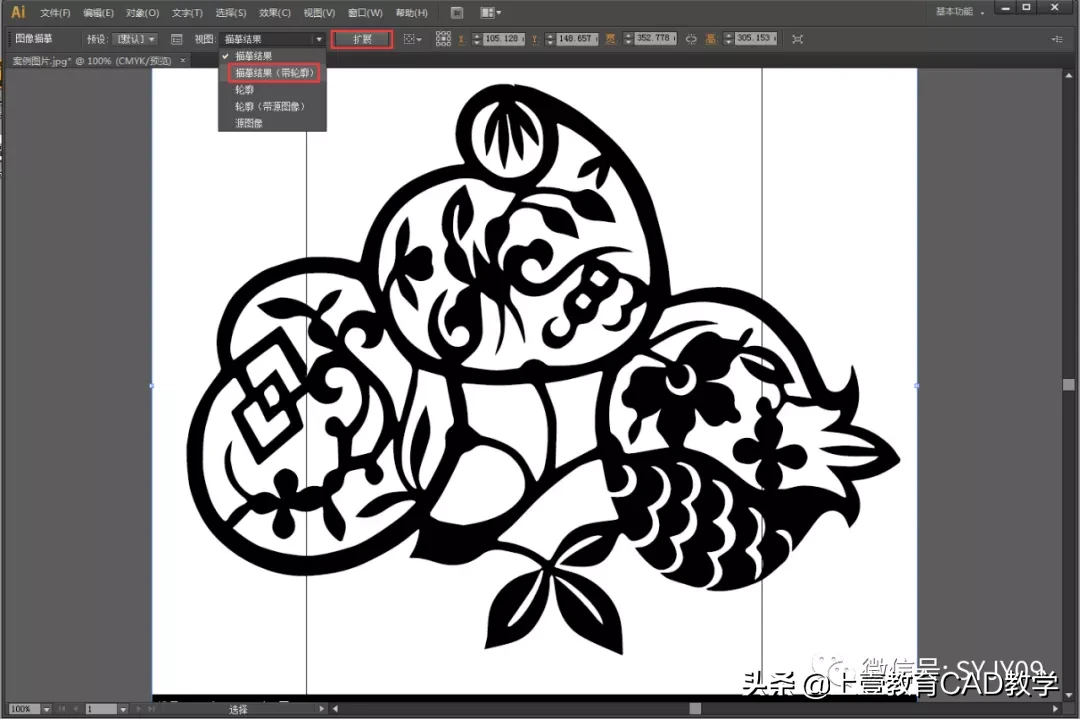This screenshot has width=1080, height=719.
Task: Click the width stepper arrows
Action: (x=628, y=39)
